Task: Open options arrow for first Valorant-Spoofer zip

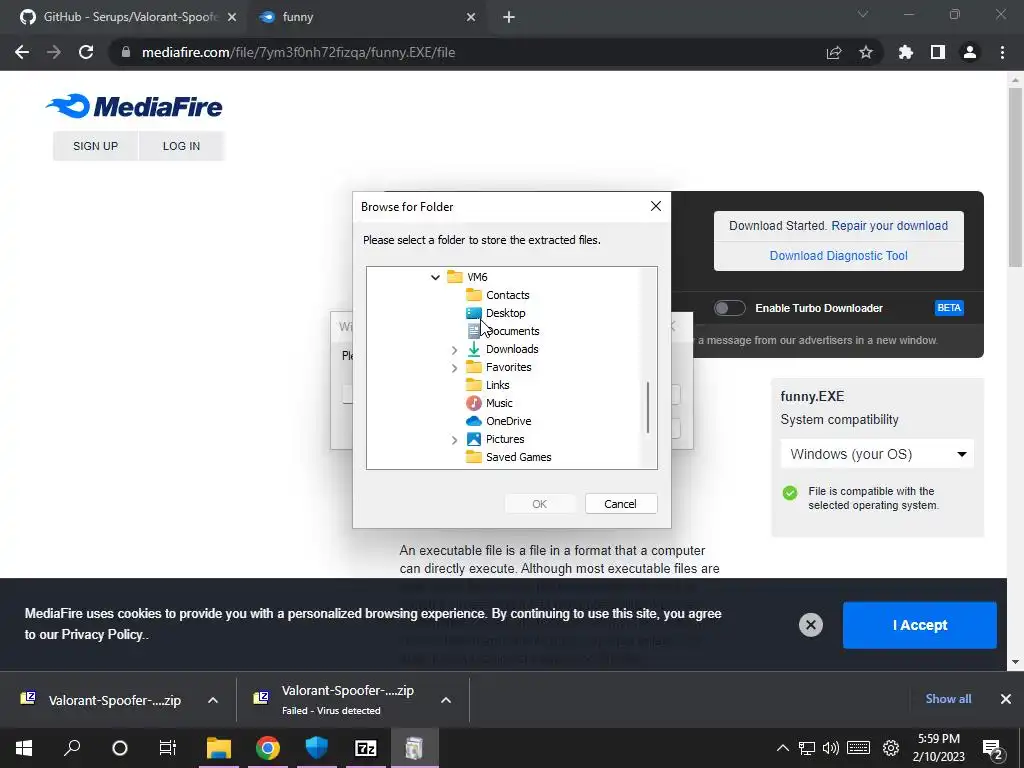Action: point(213,700)
